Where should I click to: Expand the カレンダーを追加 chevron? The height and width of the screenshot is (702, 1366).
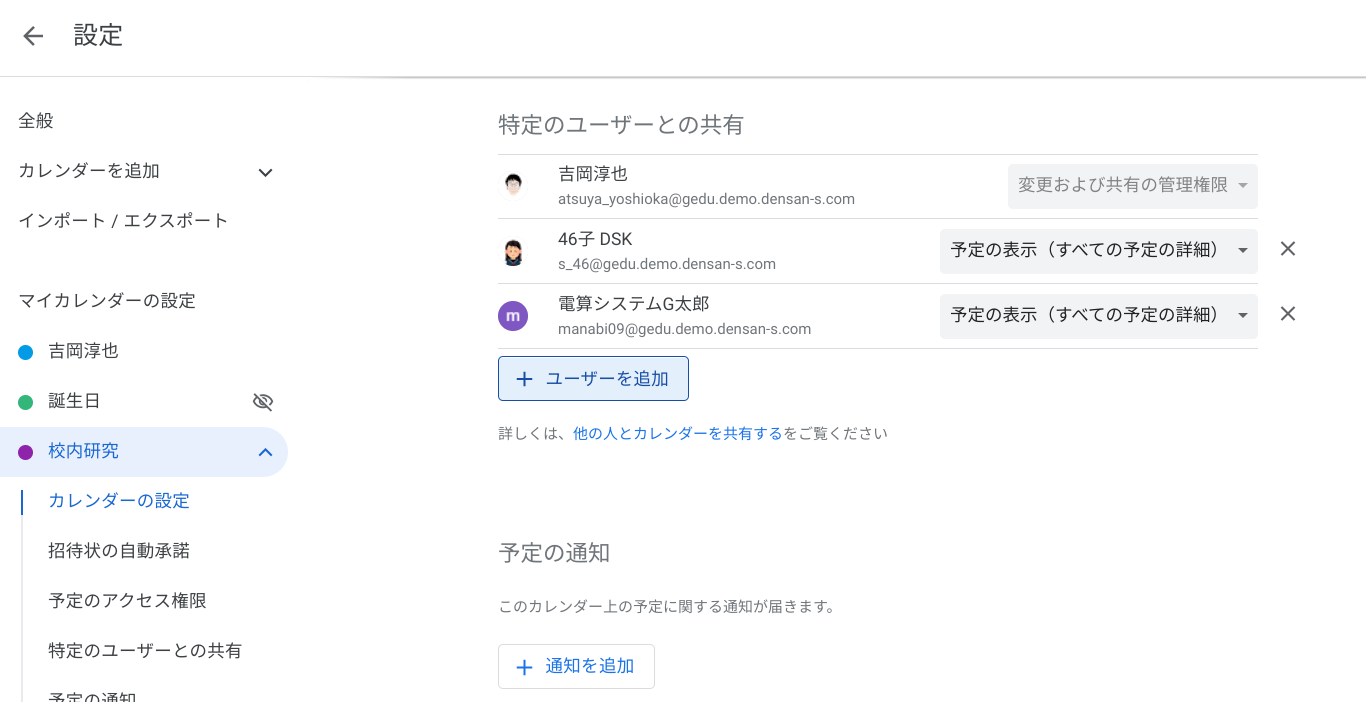point(265,172)
